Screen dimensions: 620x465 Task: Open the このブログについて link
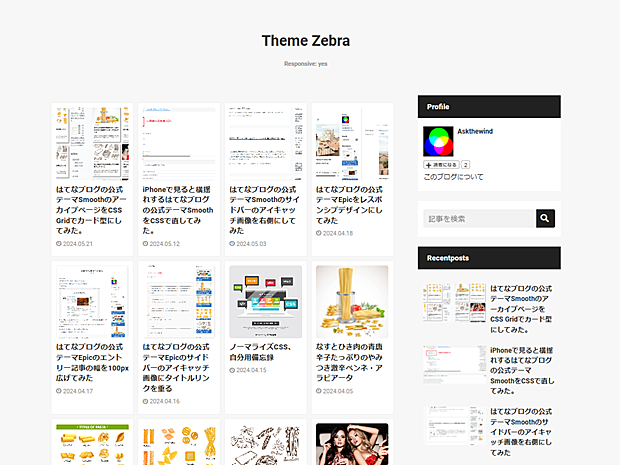pos(453,177)
